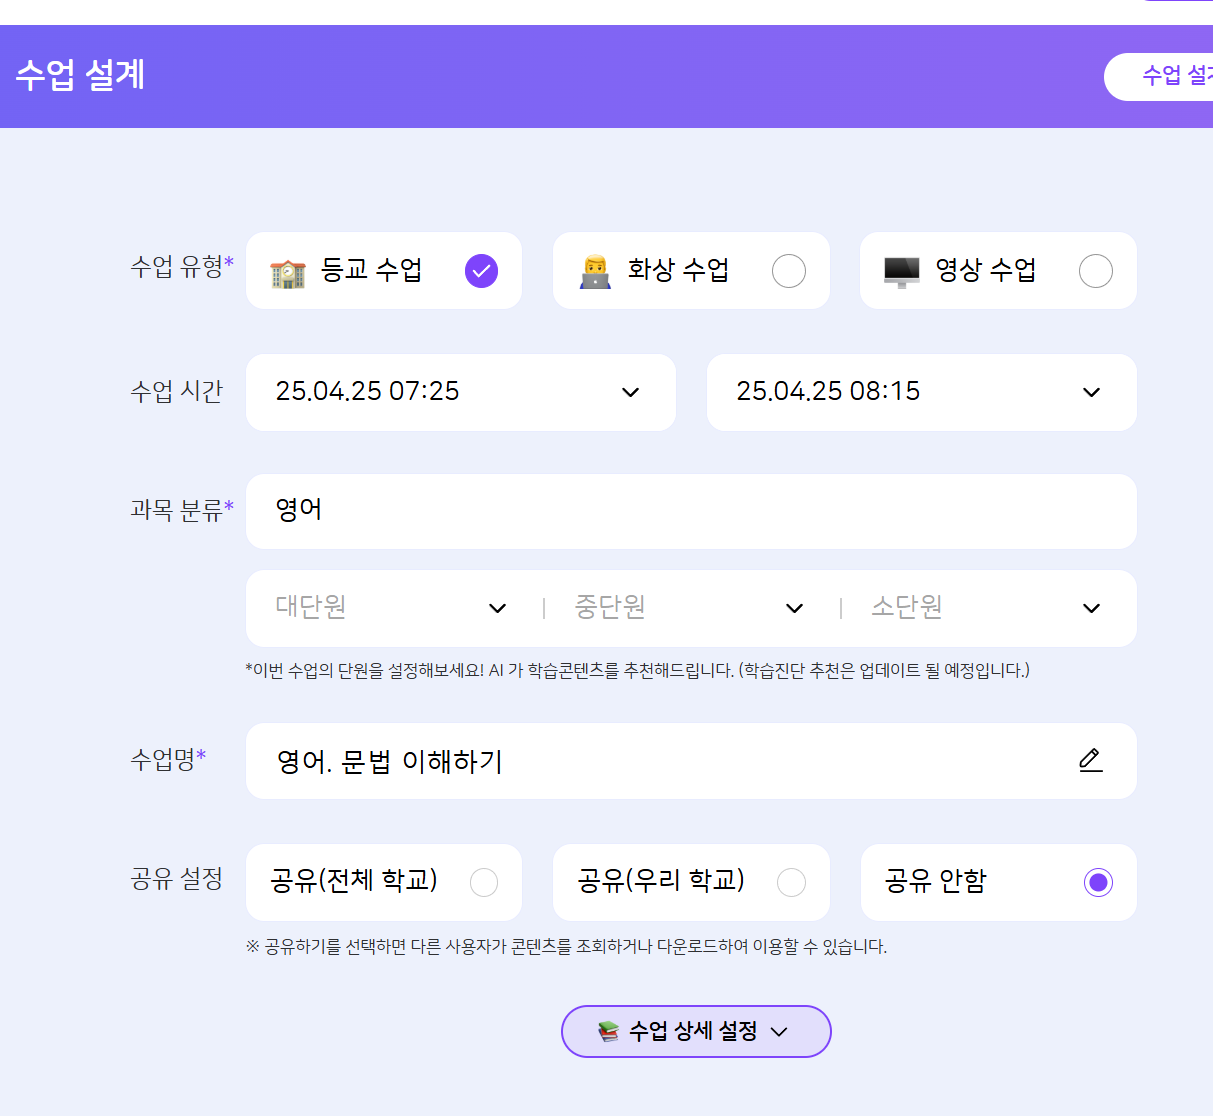Click the school building icon

pyautogui.click(x=288, y=272)
